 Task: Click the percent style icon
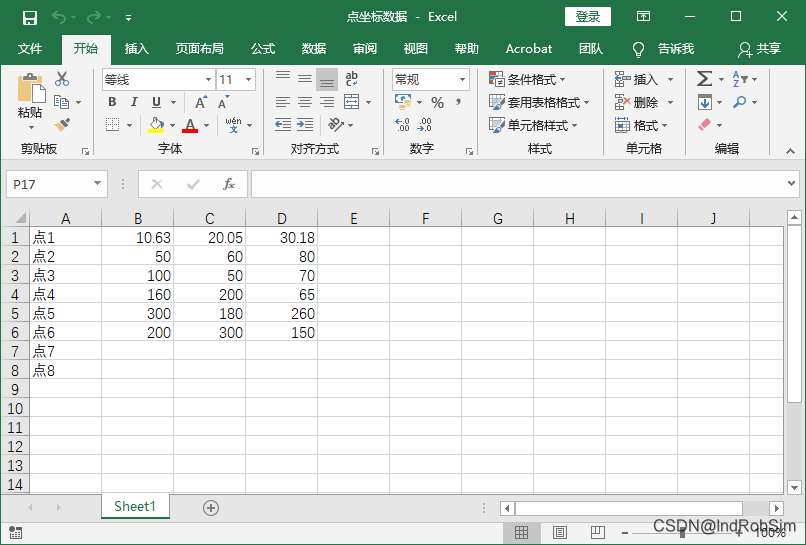[437, 102]
